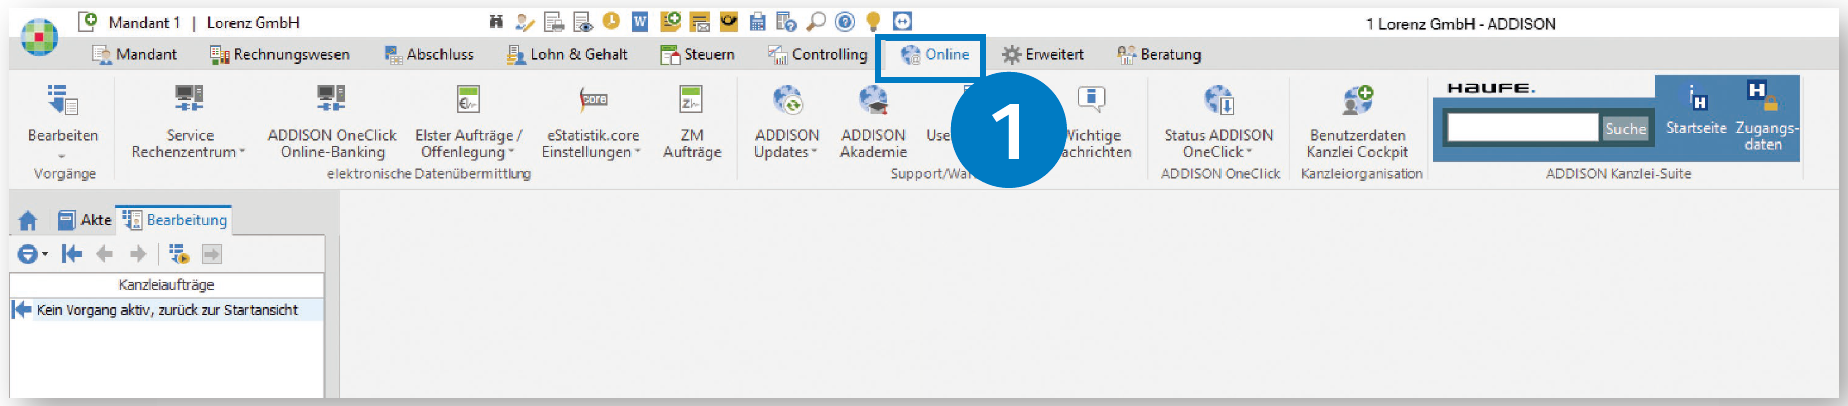The image size is (1848, 406).
Task: Open the Erweitert ribbon tab
Action: (1043, 54)
